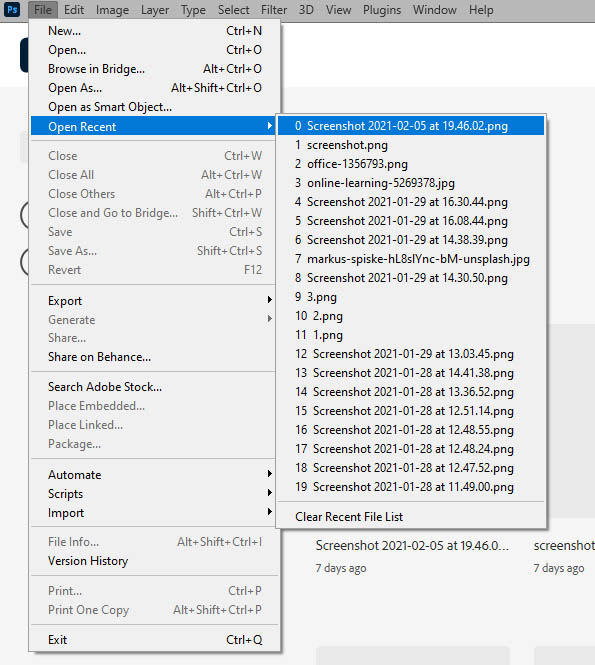Expand the Open Recent submenu arrow
This screenshot has height=665, width=595.
point(270,126)
